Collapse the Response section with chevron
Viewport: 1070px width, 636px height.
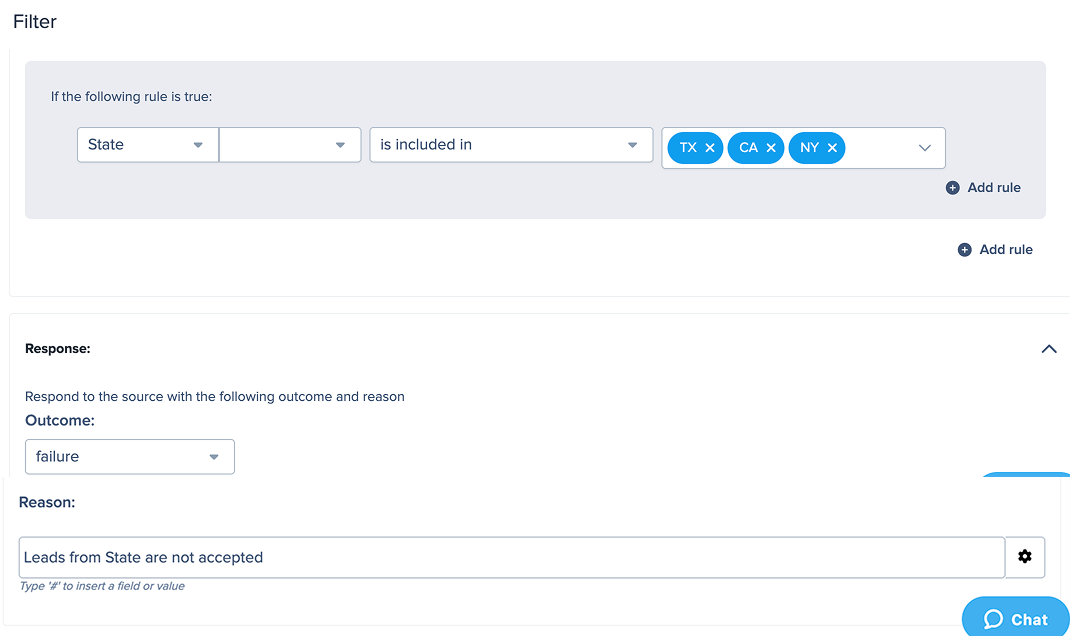[1049, 349]
